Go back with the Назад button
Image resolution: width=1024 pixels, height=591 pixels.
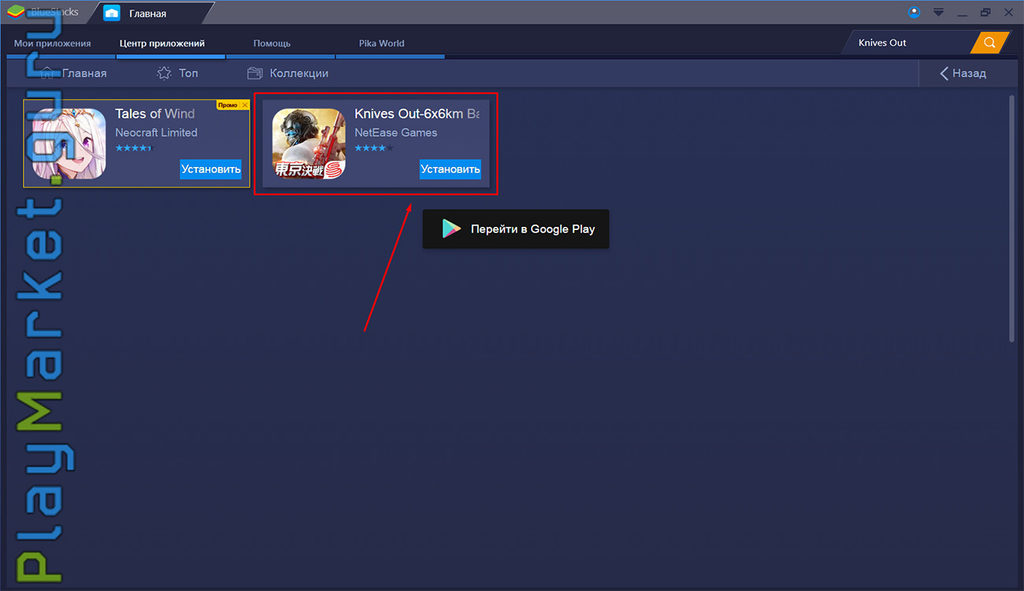(963, 73)
